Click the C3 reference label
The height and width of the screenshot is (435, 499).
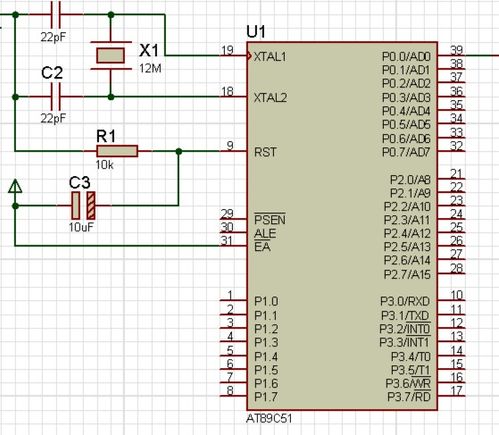(x=80, y=183)
